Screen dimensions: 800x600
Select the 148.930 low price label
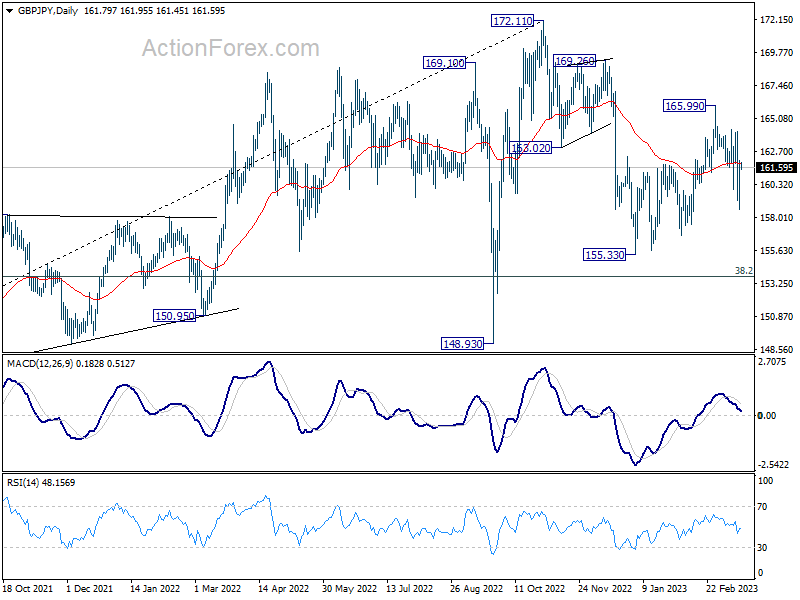(462, 344)
